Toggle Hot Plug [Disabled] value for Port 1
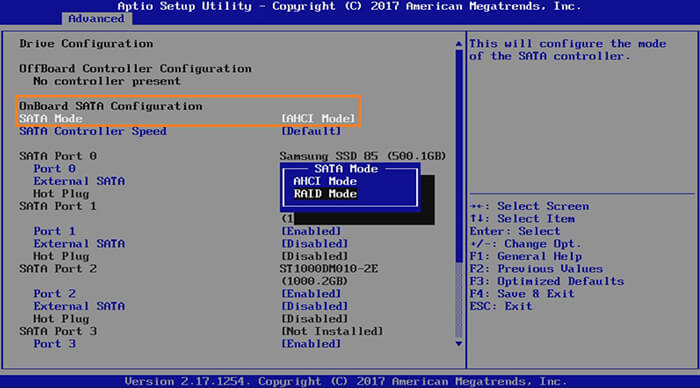Viewport: 700px width, 388px height. coord(315,256)
